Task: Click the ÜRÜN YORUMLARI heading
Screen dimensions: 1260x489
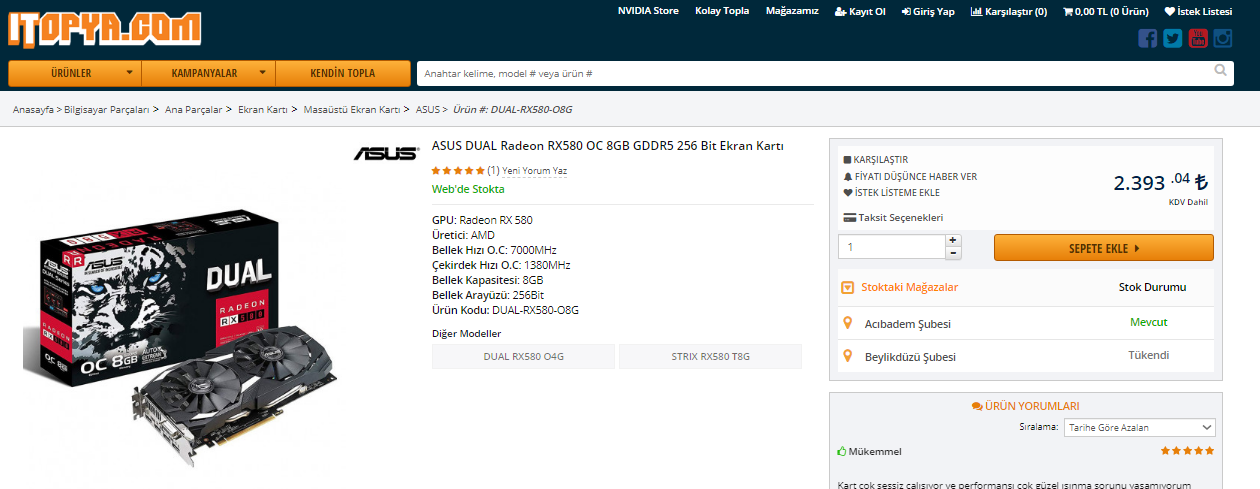Action: tap(1025, 406)
